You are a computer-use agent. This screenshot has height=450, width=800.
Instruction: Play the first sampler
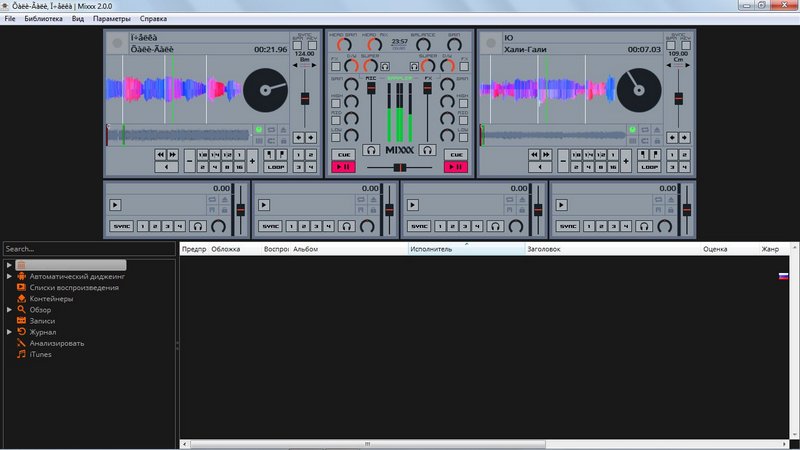(x=115, y=205)
